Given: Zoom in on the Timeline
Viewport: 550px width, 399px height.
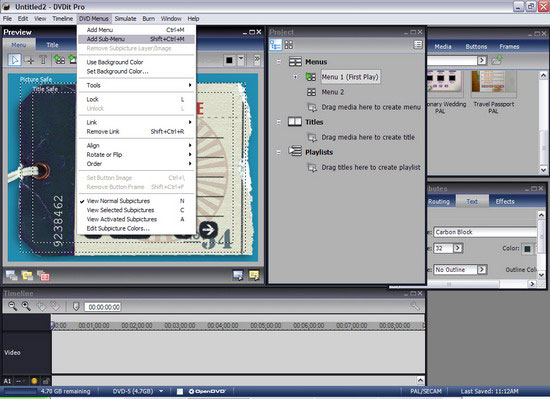Looking at the screenshot, I should pos(26,306).
